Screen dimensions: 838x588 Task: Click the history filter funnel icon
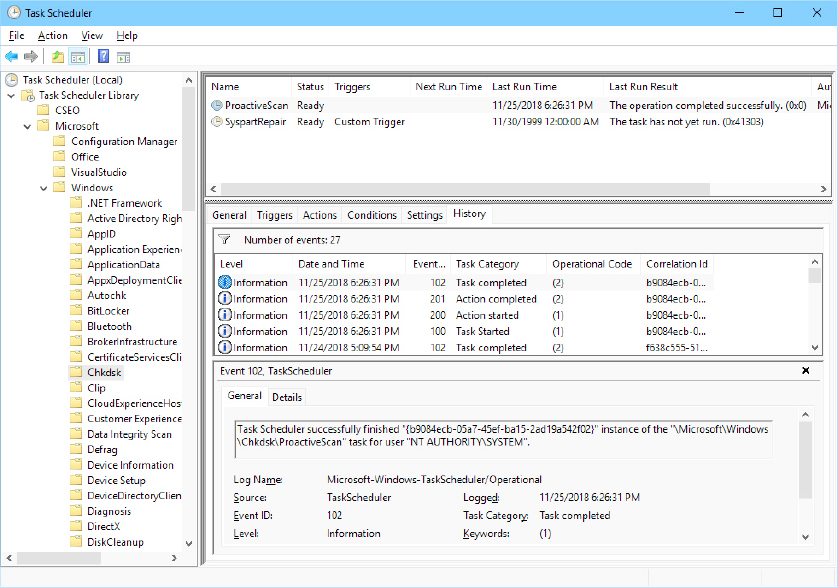coord(224,240)
